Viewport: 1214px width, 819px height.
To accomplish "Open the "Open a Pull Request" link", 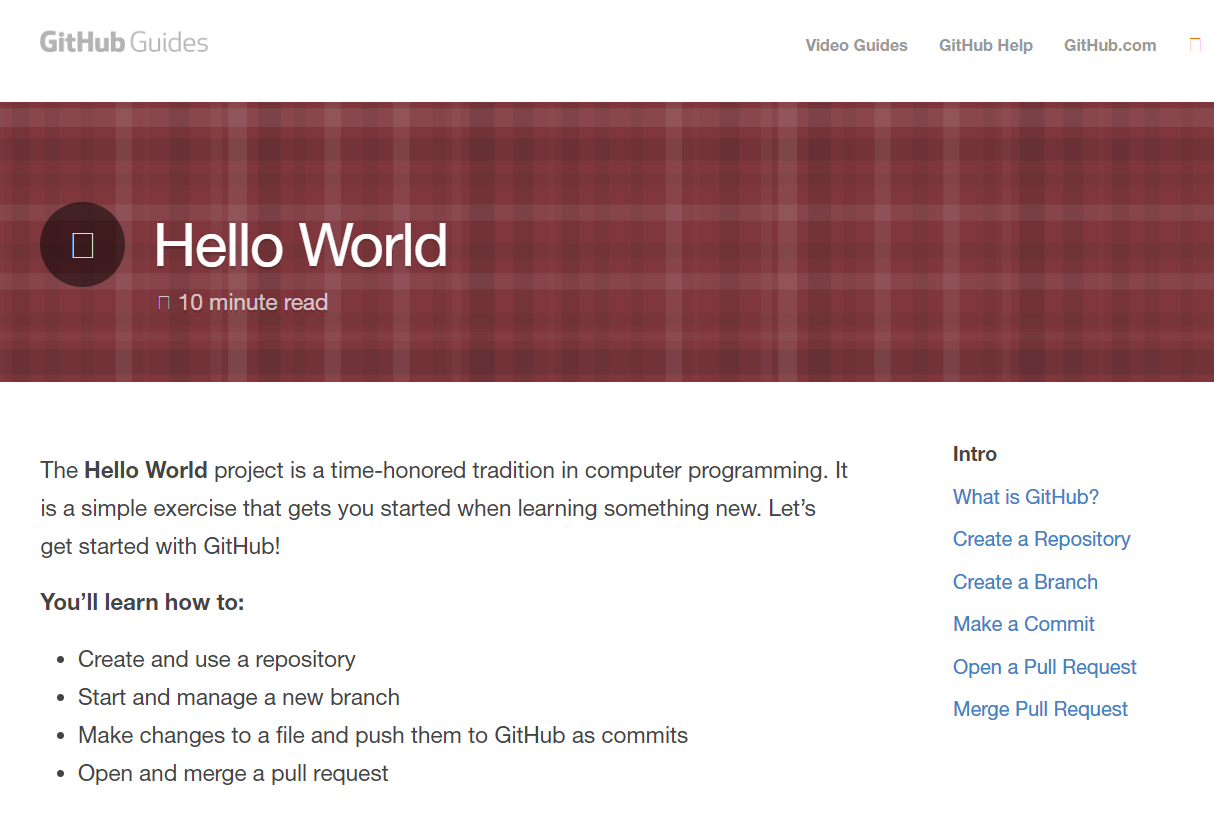I will [x=1044, y=667].
